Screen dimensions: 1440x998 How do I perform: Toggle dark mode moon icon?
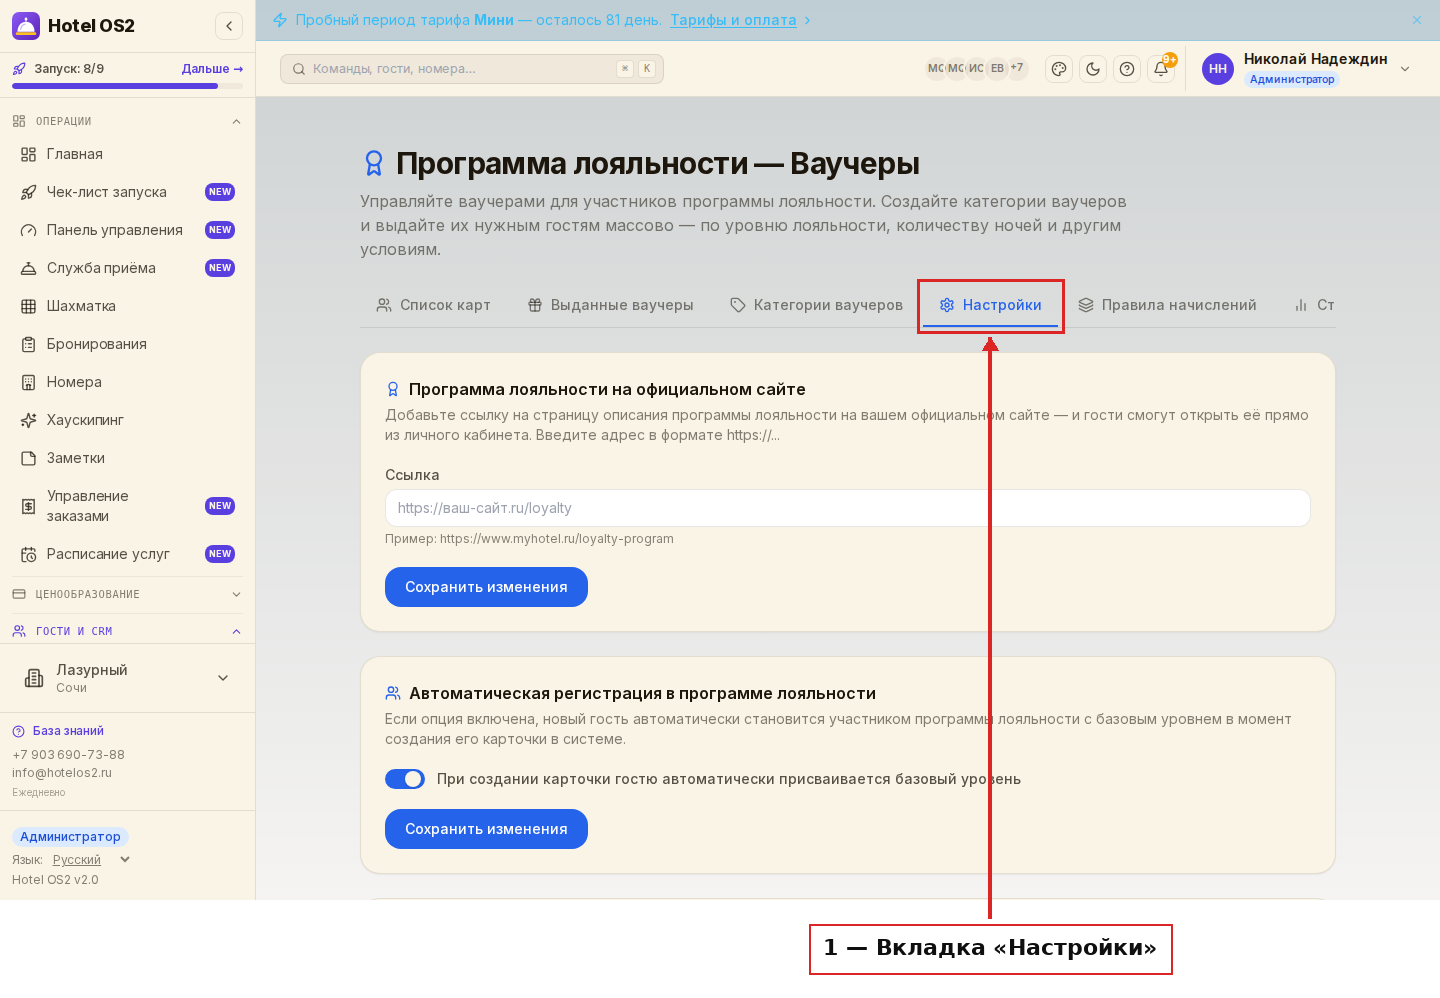pyautogui.click(x=1093, y=69)
